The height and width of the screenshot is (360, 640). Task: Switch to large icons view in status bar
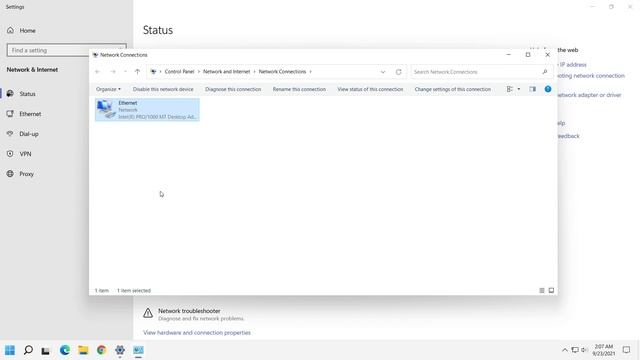551,291
